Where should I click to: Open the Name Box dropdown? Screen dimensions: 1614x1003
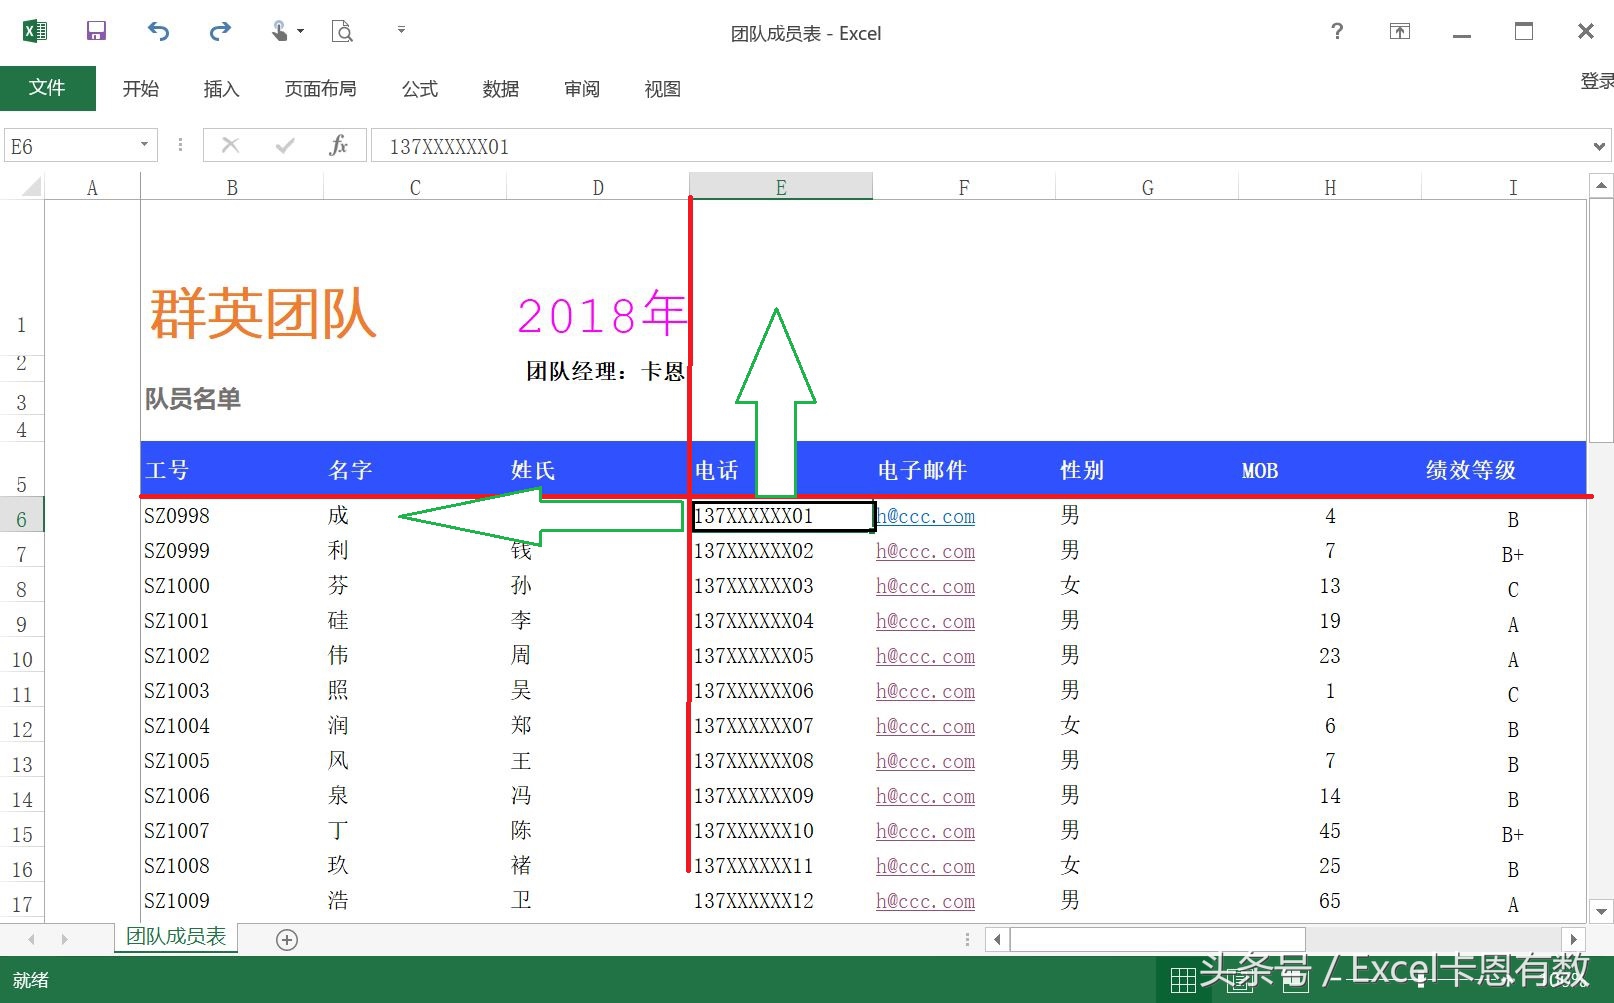(143, 145)
